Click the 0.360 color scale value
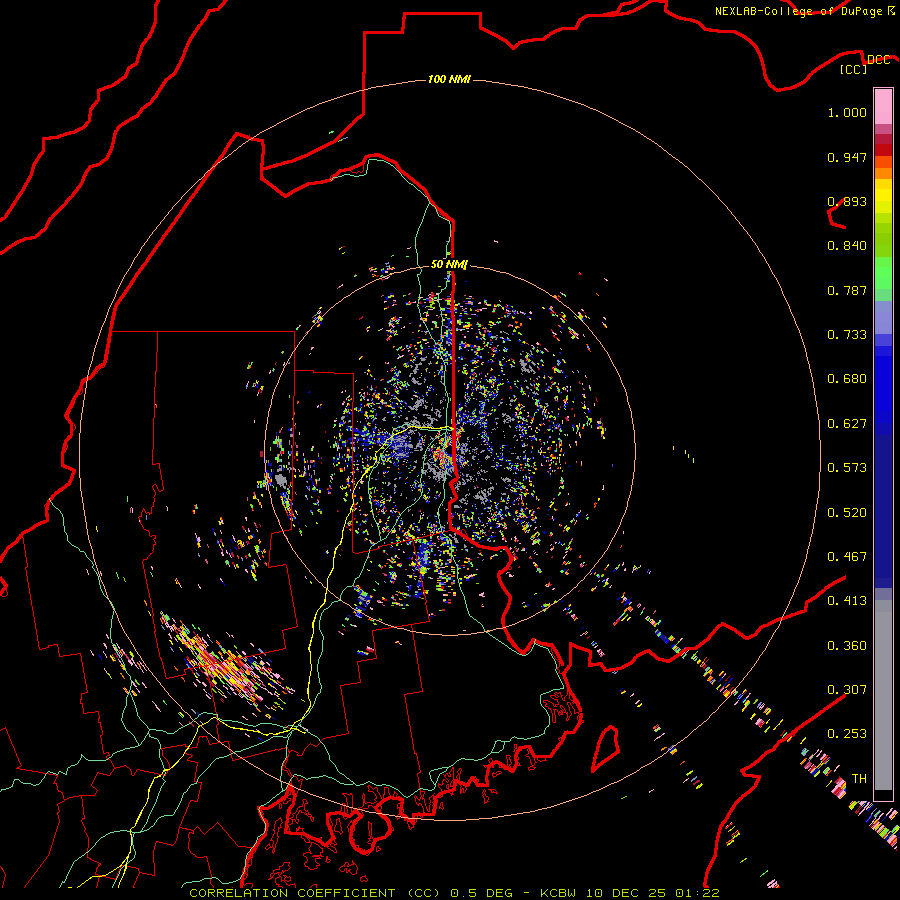The image size is (900, 900). click(847, 646)
